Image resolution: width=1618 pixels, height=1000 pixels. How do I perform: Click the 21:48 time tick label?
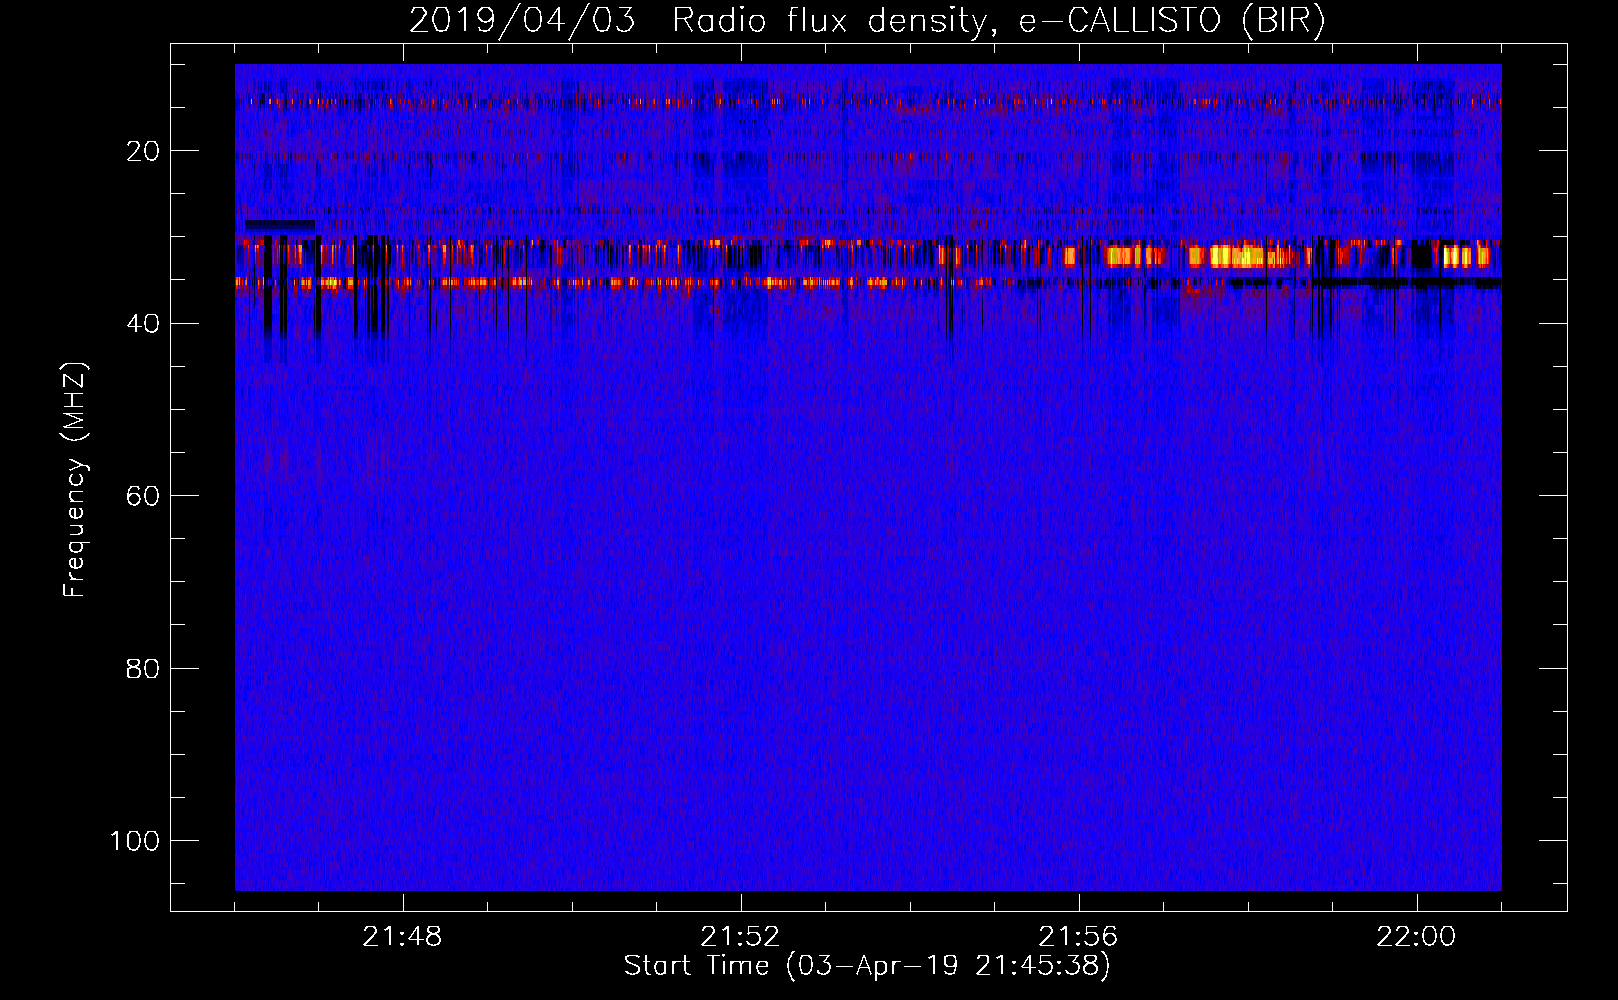click(x=402, y=937)
